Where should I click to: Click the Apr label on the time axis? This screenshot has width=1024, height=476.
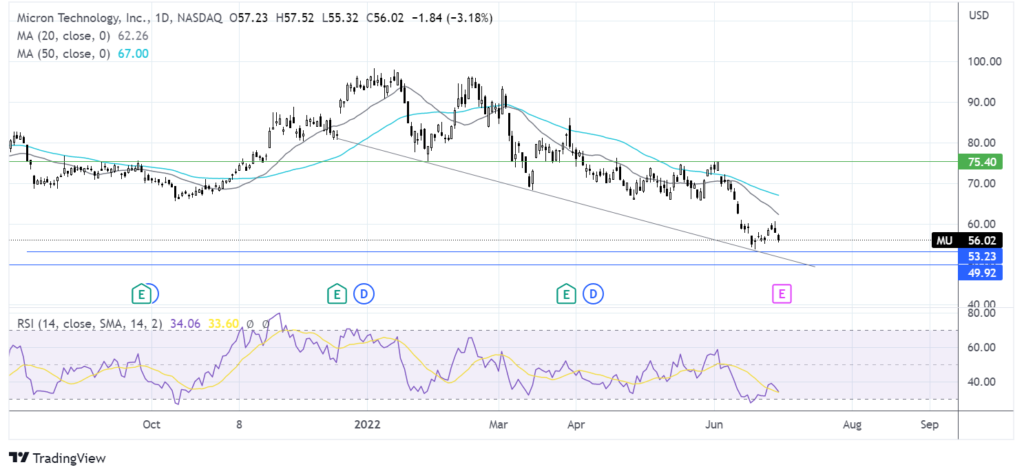(x=575, y=424)
